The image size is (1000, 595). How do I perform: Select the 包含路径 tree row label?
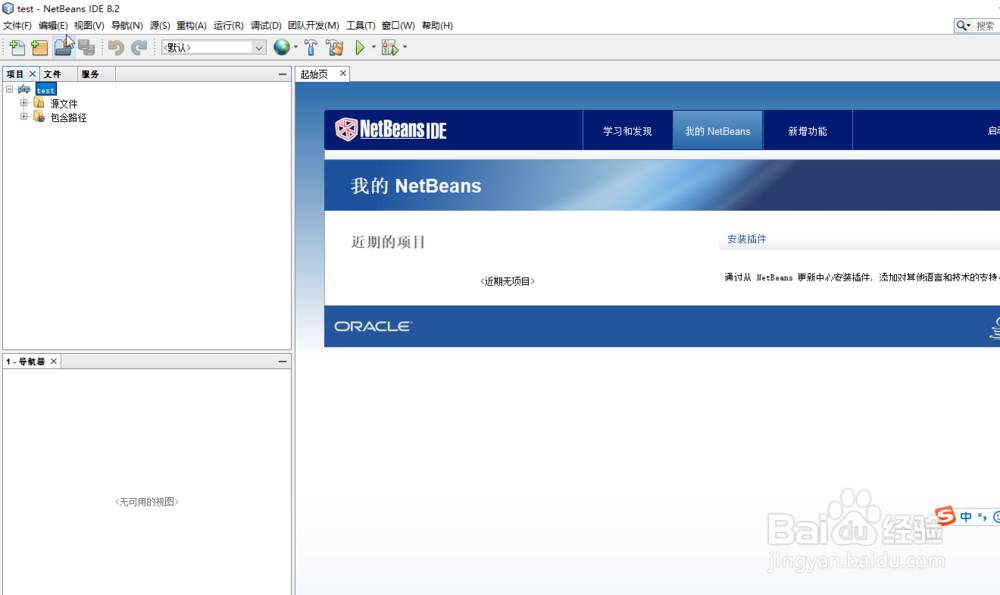68,117
